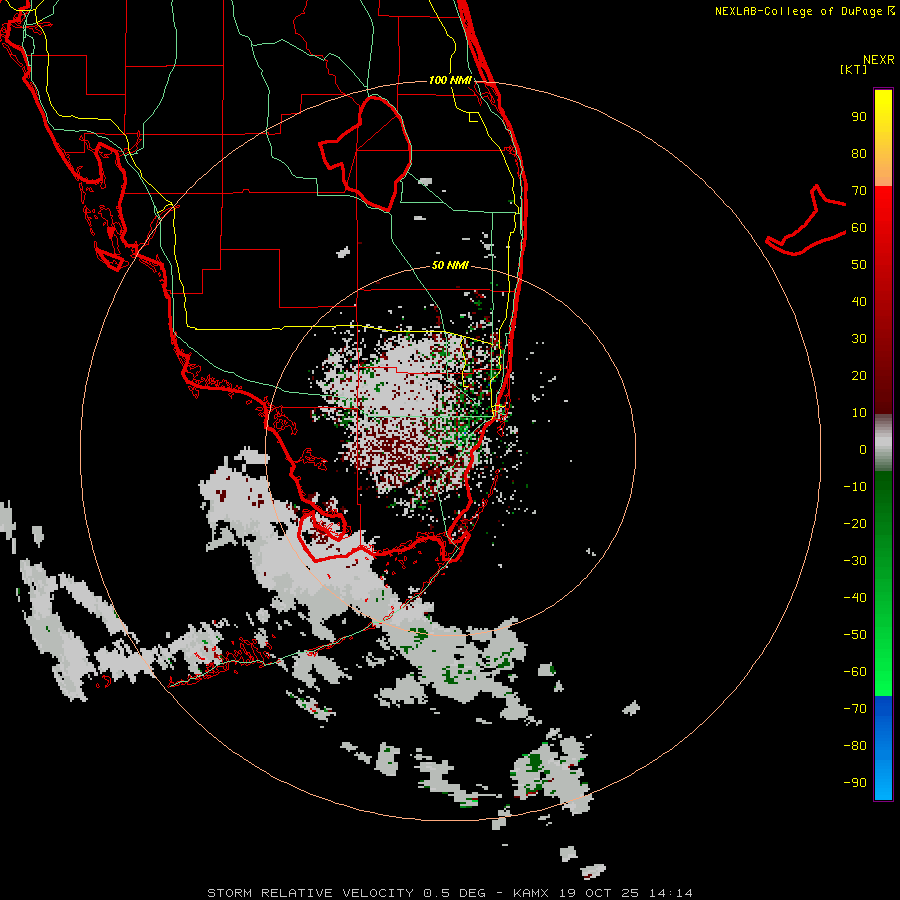This screenshot has height=900, width=900.
Task: Click the [KT] units label
Action: [x=854, y=69]
